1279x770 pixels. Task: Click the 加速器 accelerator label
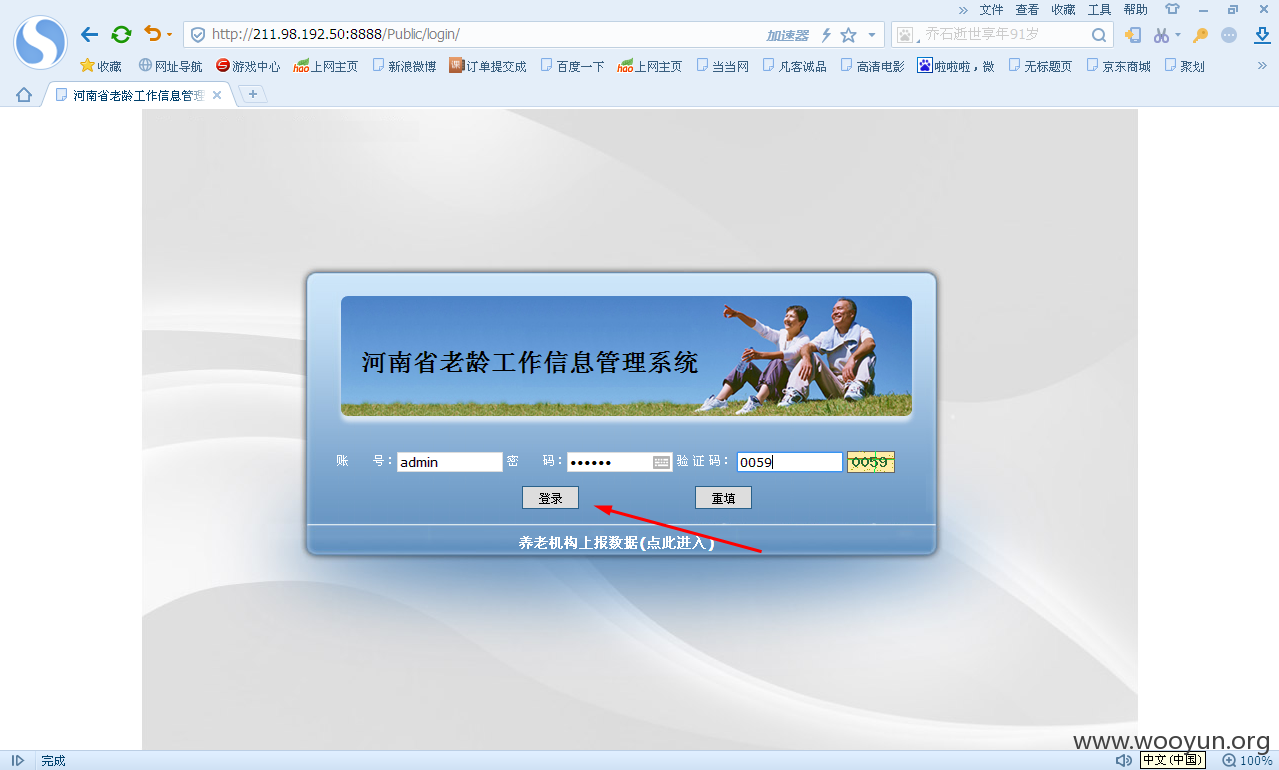787,35
